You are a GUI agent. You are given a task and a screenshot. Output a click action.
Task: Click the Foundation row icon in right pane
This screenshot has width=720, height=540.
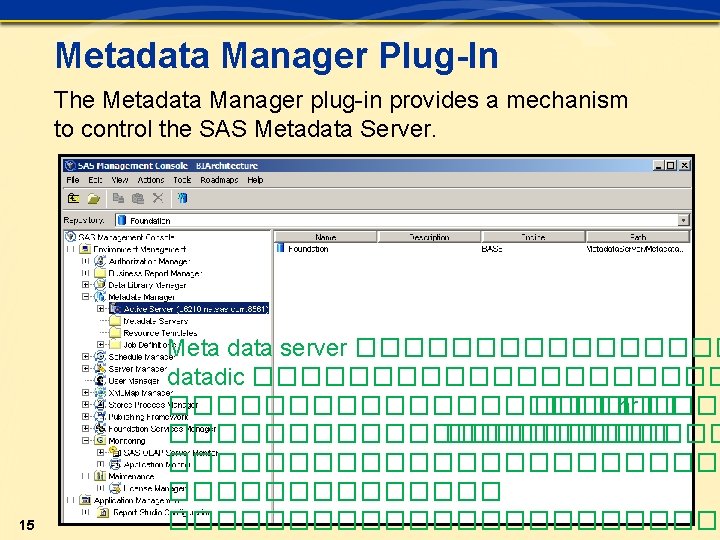coord(281,248)
